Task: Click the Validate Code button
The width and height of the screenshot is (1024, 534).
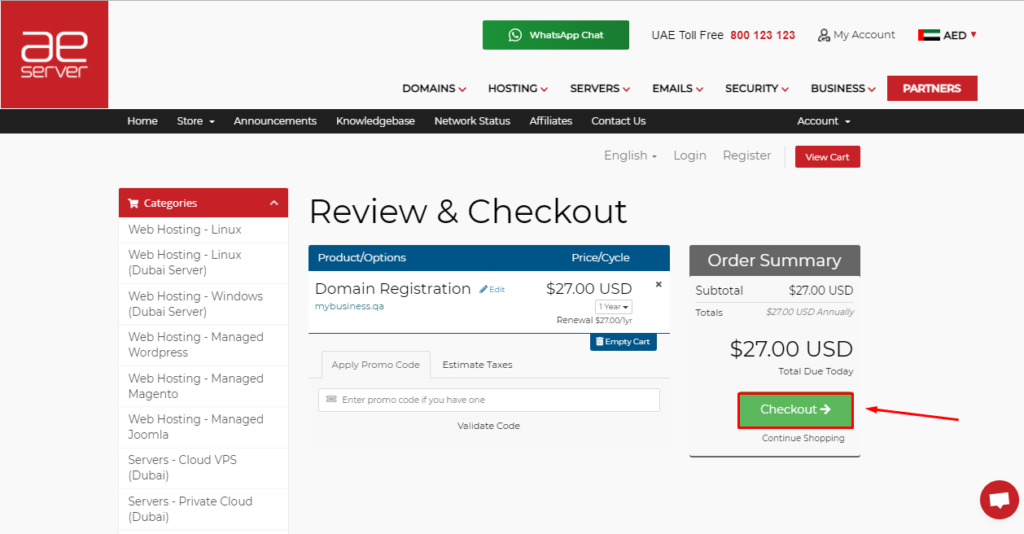Action: click(488, 426)
